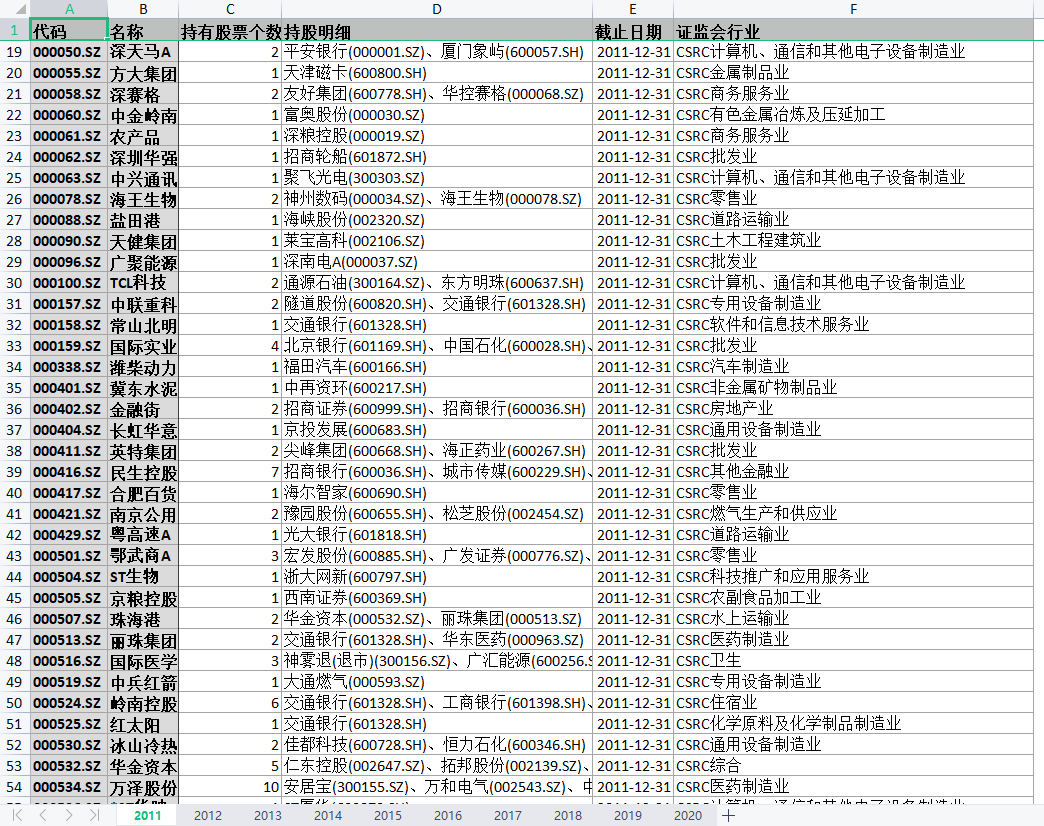Click the 证监会行业 header cell

tap(854, 31)
